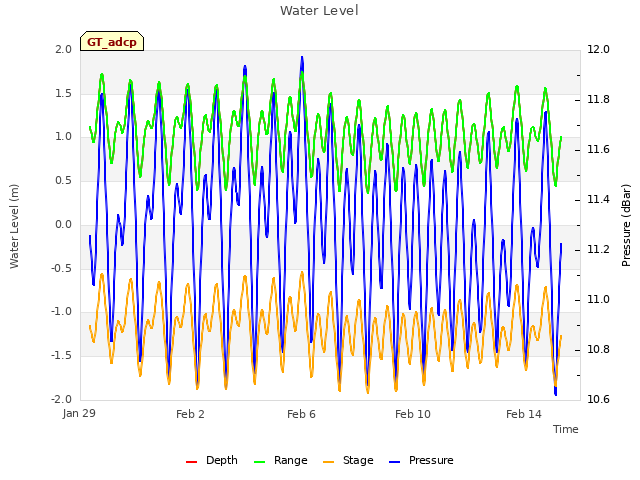This screenshot has width=640, height=480.
Task: Click the 11.2 pressure tick label
Action: pos(598,249)
